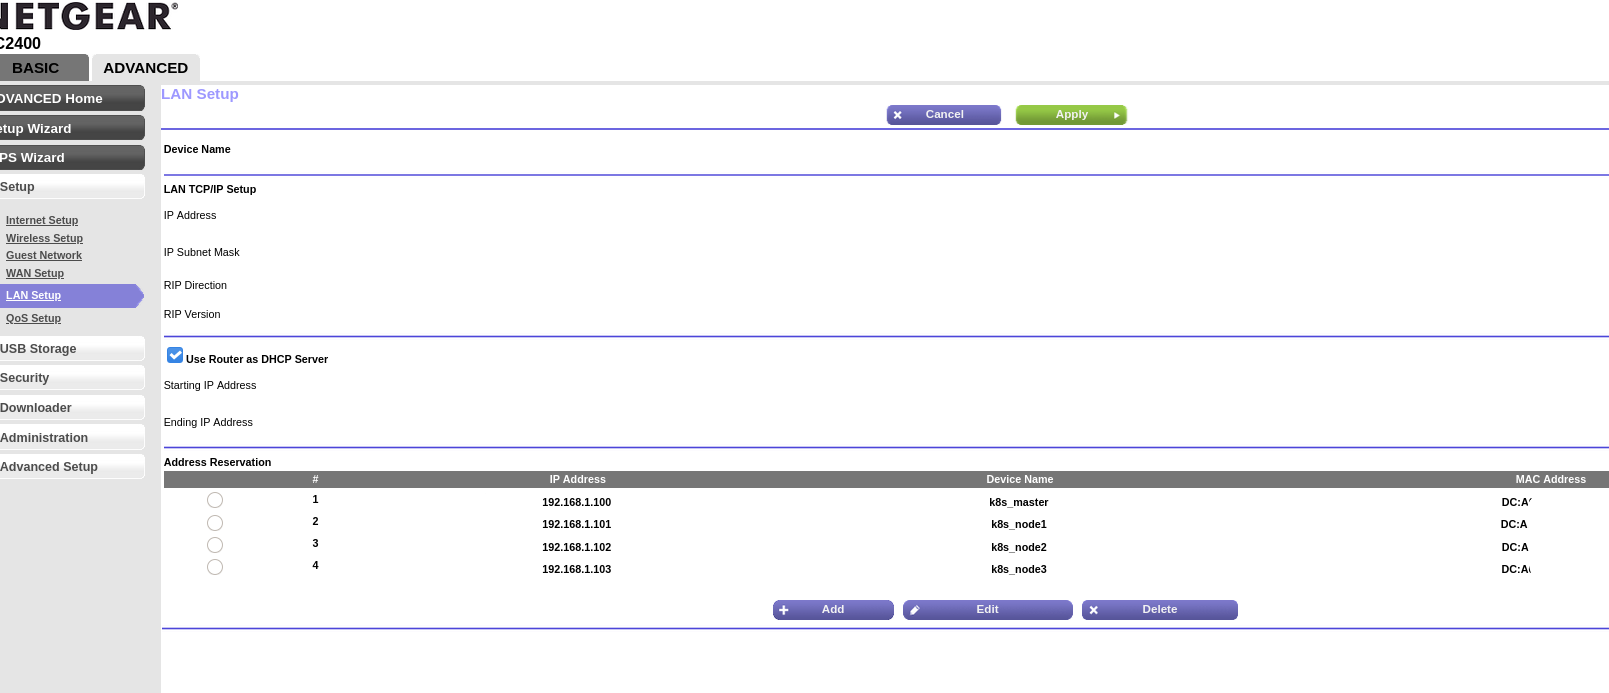Click the plus icon on Add
The height and width of the screenshot is (693, 1609).
tap(784, 610)
